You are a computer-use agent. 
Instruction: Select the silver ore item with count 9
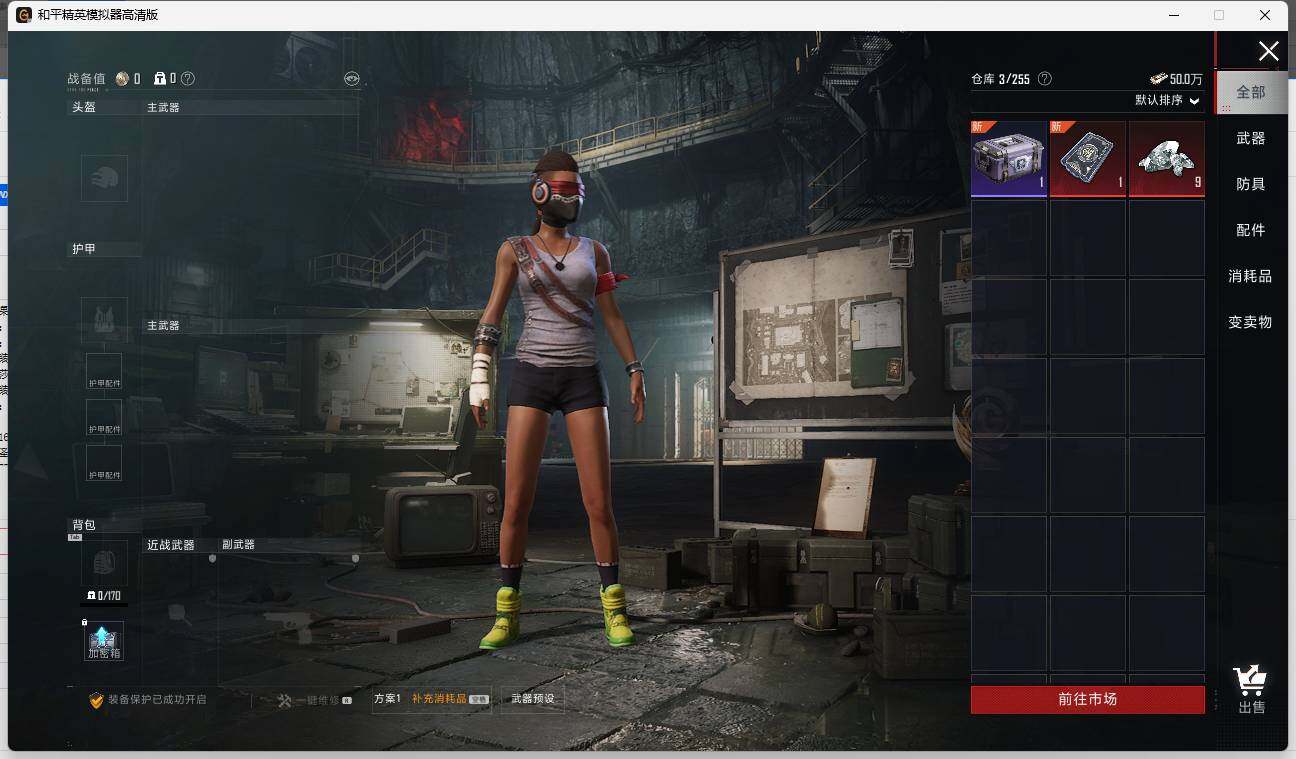pyautogui.click(x=1167, y=158)
